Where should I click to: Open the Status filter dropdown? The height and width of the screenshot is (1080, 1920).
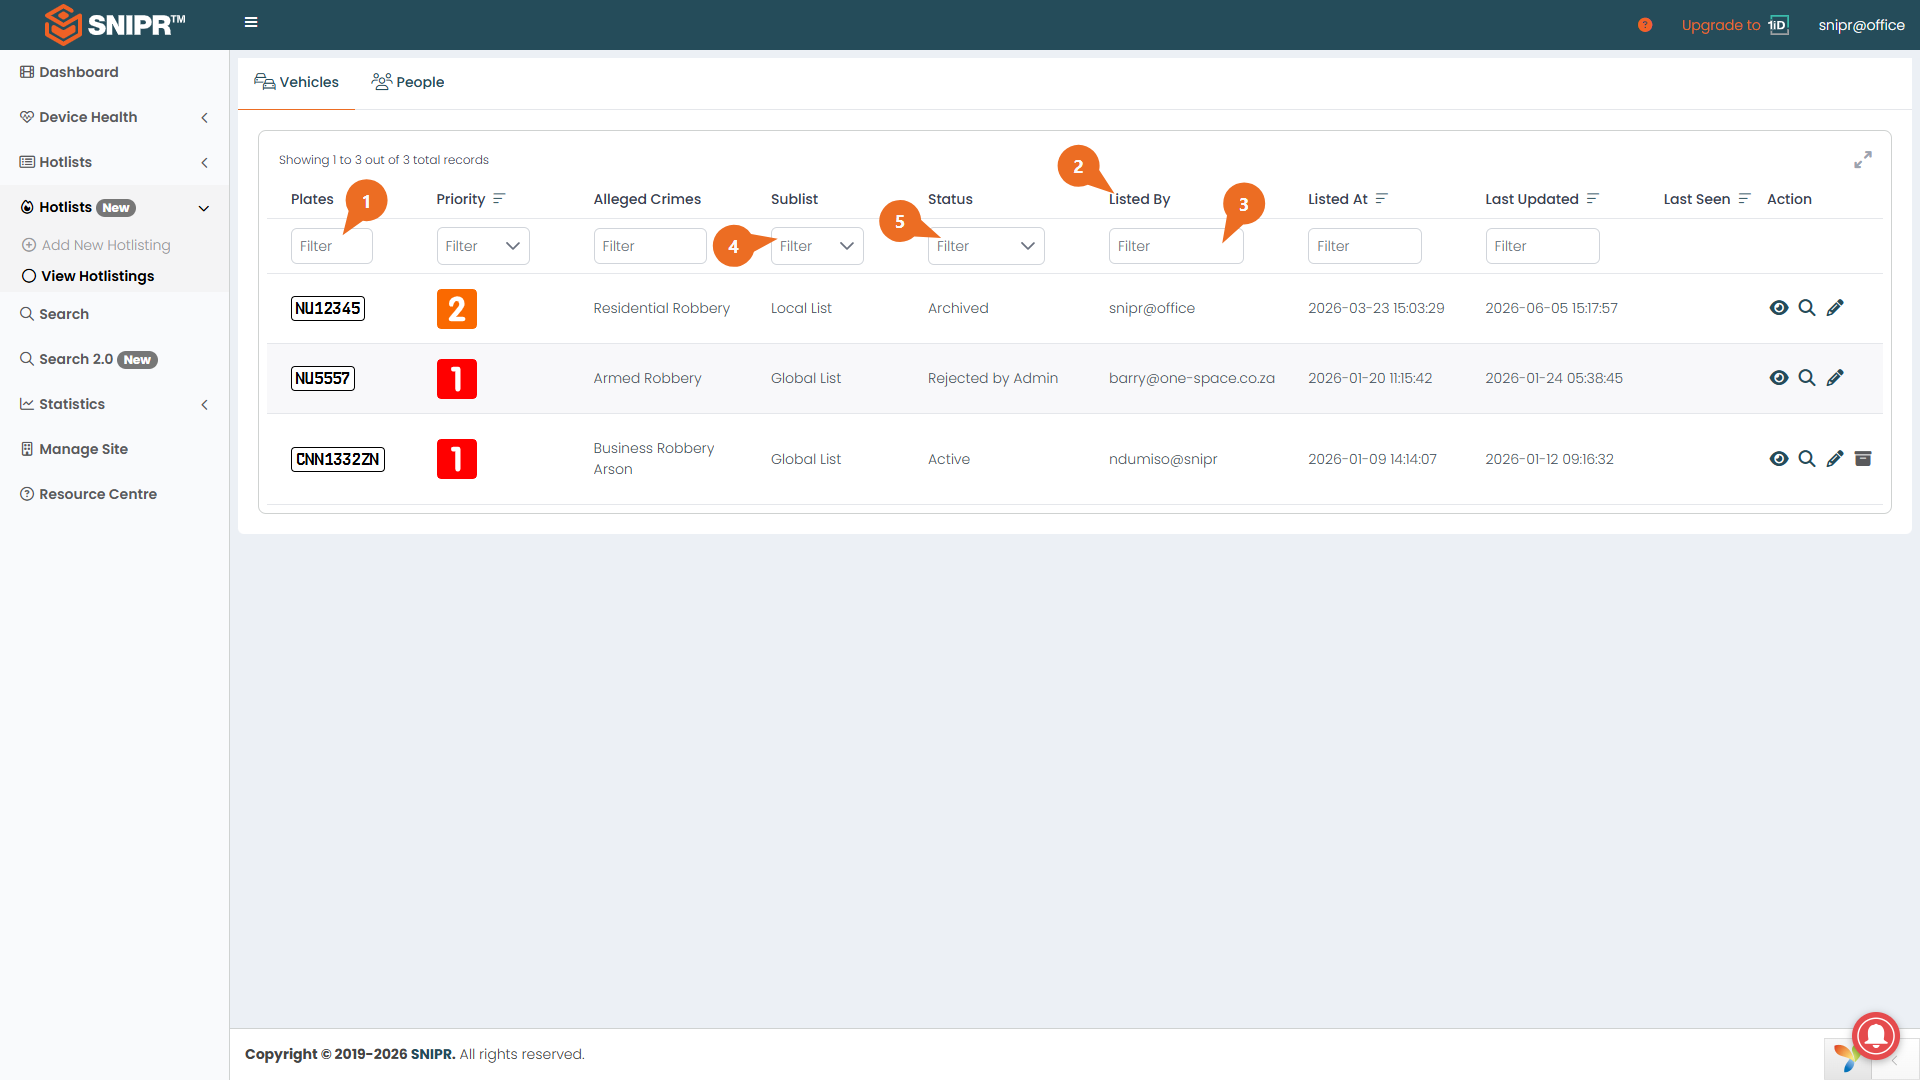(x=986, y=246)
